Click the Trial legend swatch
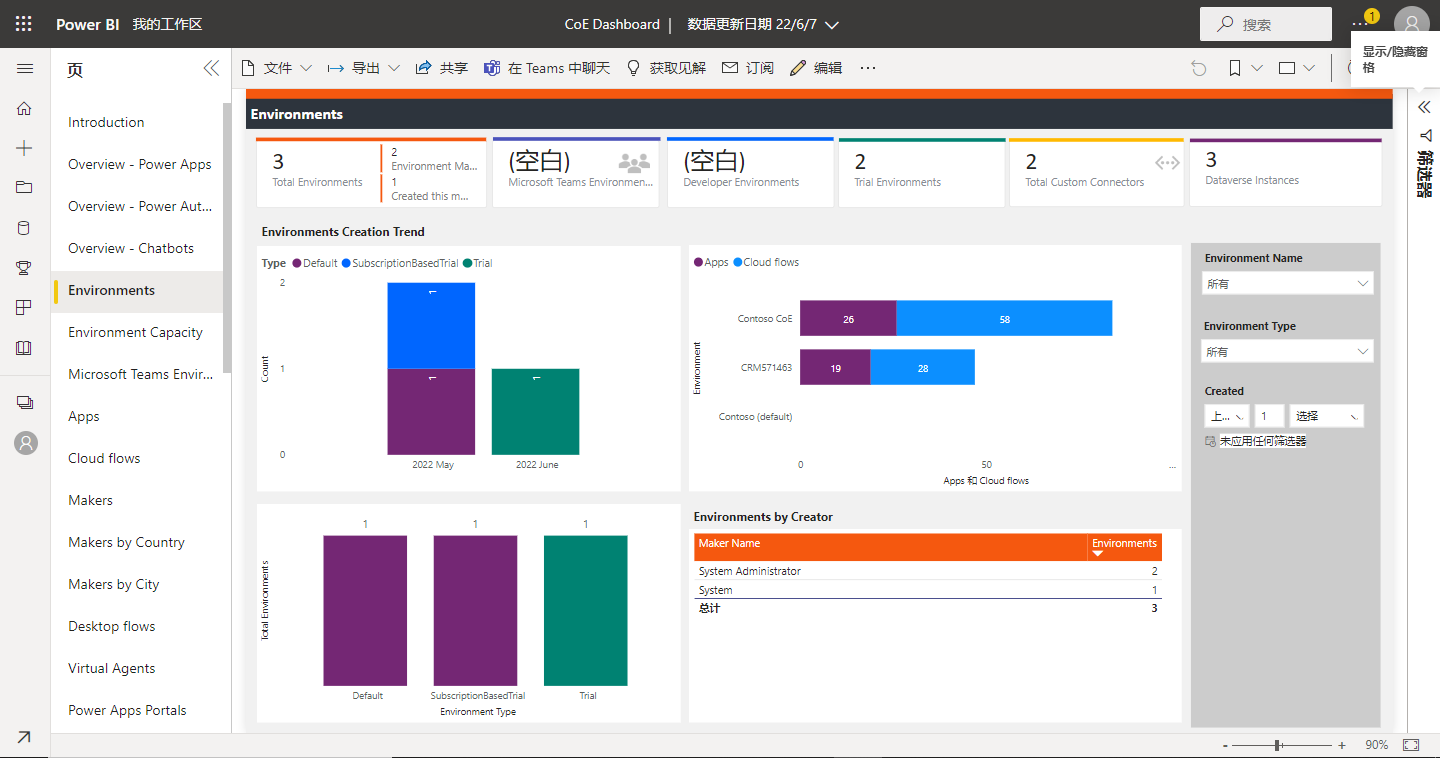The height and width of the screenshot is (758, 1440). click(x=467, y=263)
